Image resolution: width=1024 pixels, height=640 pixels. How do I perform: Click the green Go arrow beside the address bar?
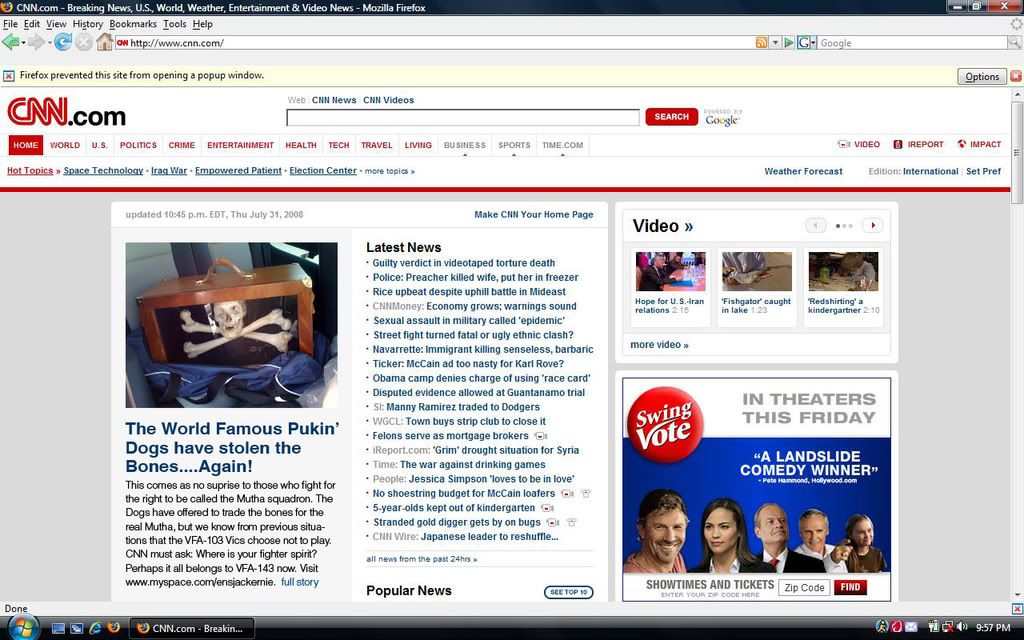(789, 42)
